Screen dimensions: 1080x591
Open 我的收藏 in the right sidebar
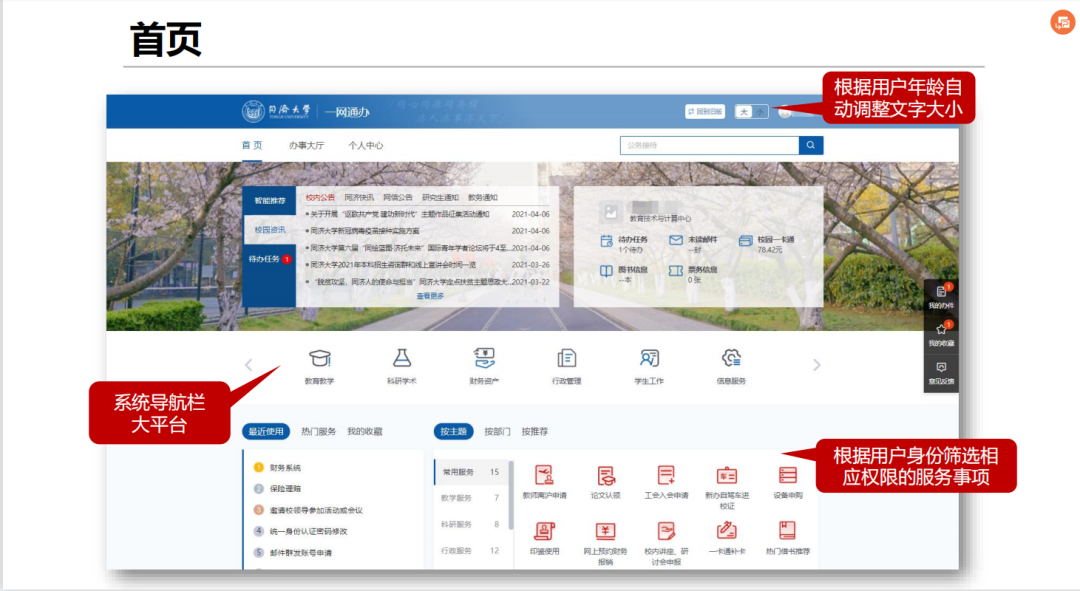[x=941, y=333]
